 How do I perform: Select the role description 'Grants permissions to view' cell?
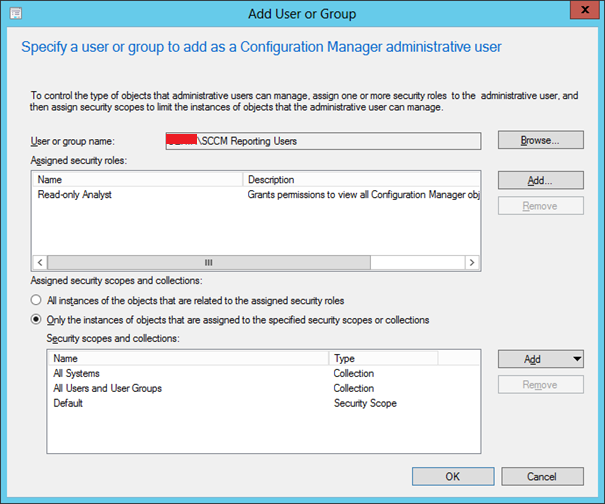[x=363, y=194]
